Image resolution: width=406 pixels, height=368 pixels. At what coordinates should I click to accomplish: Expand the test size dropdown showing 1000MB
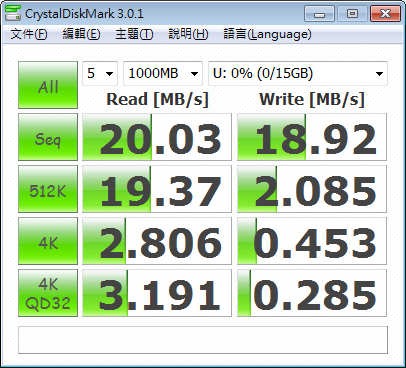coord(163,73)
